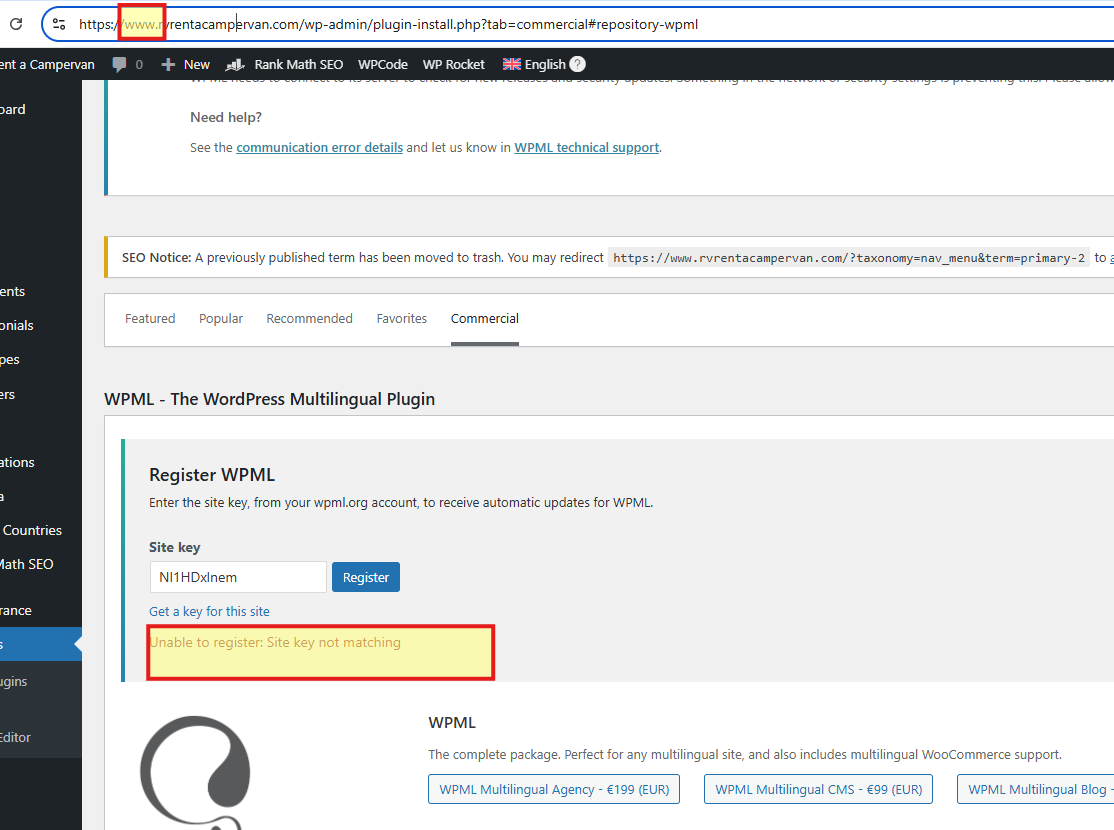Open the Installed Plugins sidebar submenu item
The width and height of the screenshot is (1114, 830).
(13, 681)
